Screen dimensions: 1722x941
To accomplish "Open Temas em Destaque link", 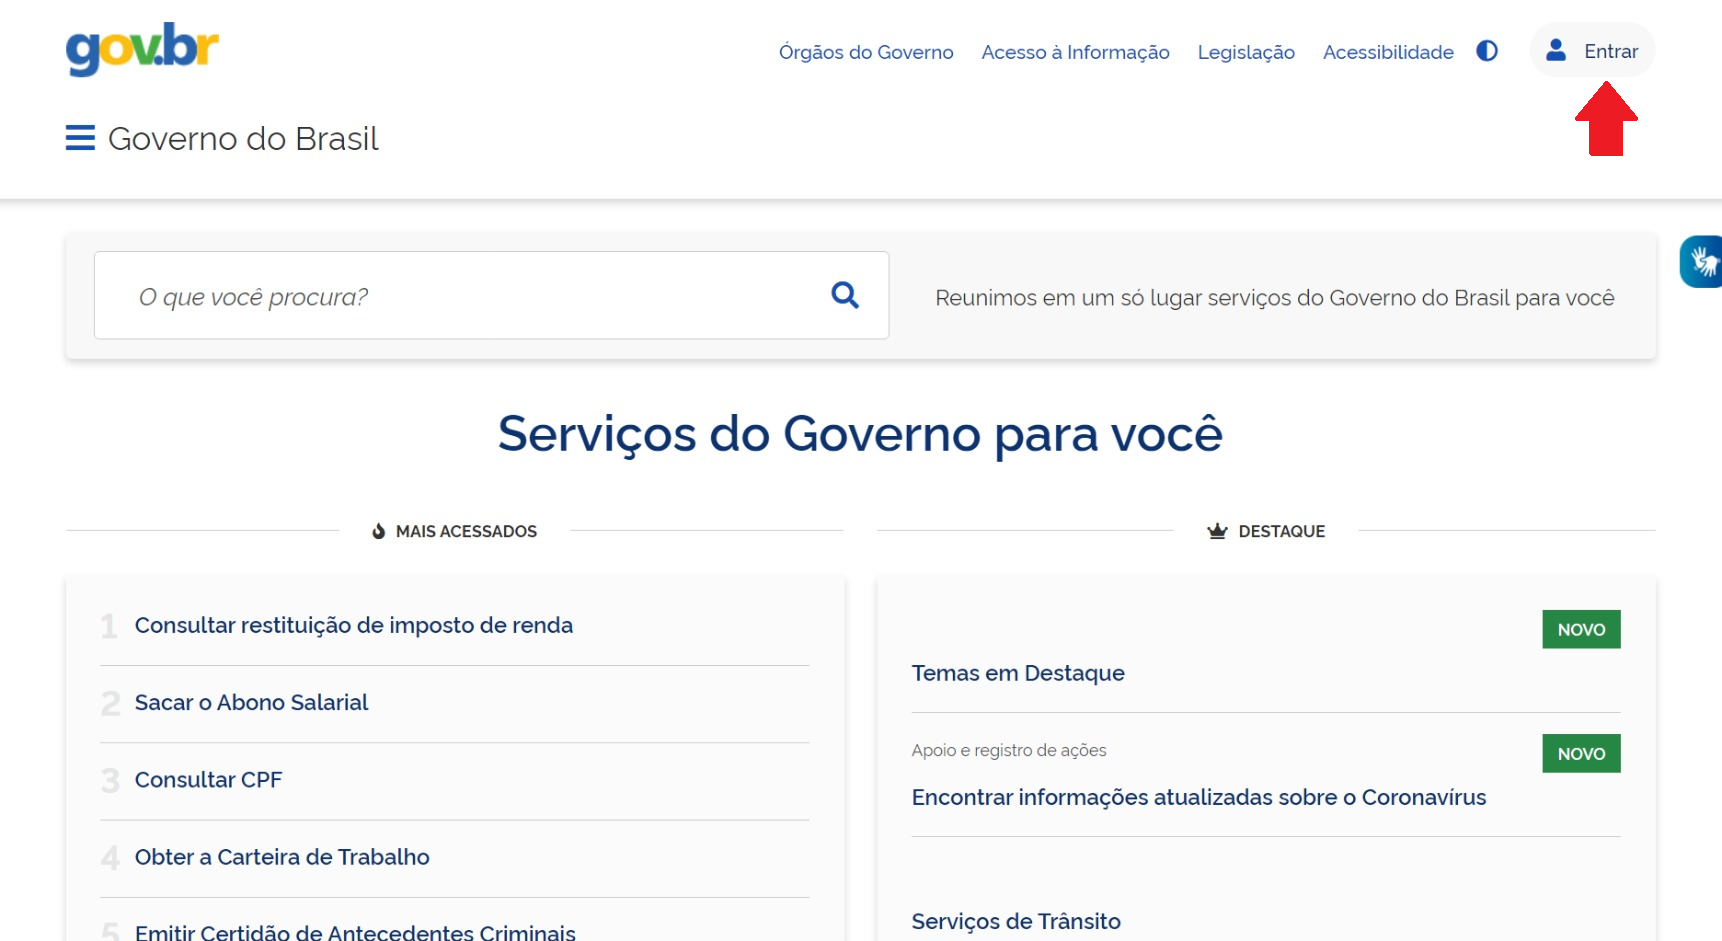I will [x=1018, y=673].
